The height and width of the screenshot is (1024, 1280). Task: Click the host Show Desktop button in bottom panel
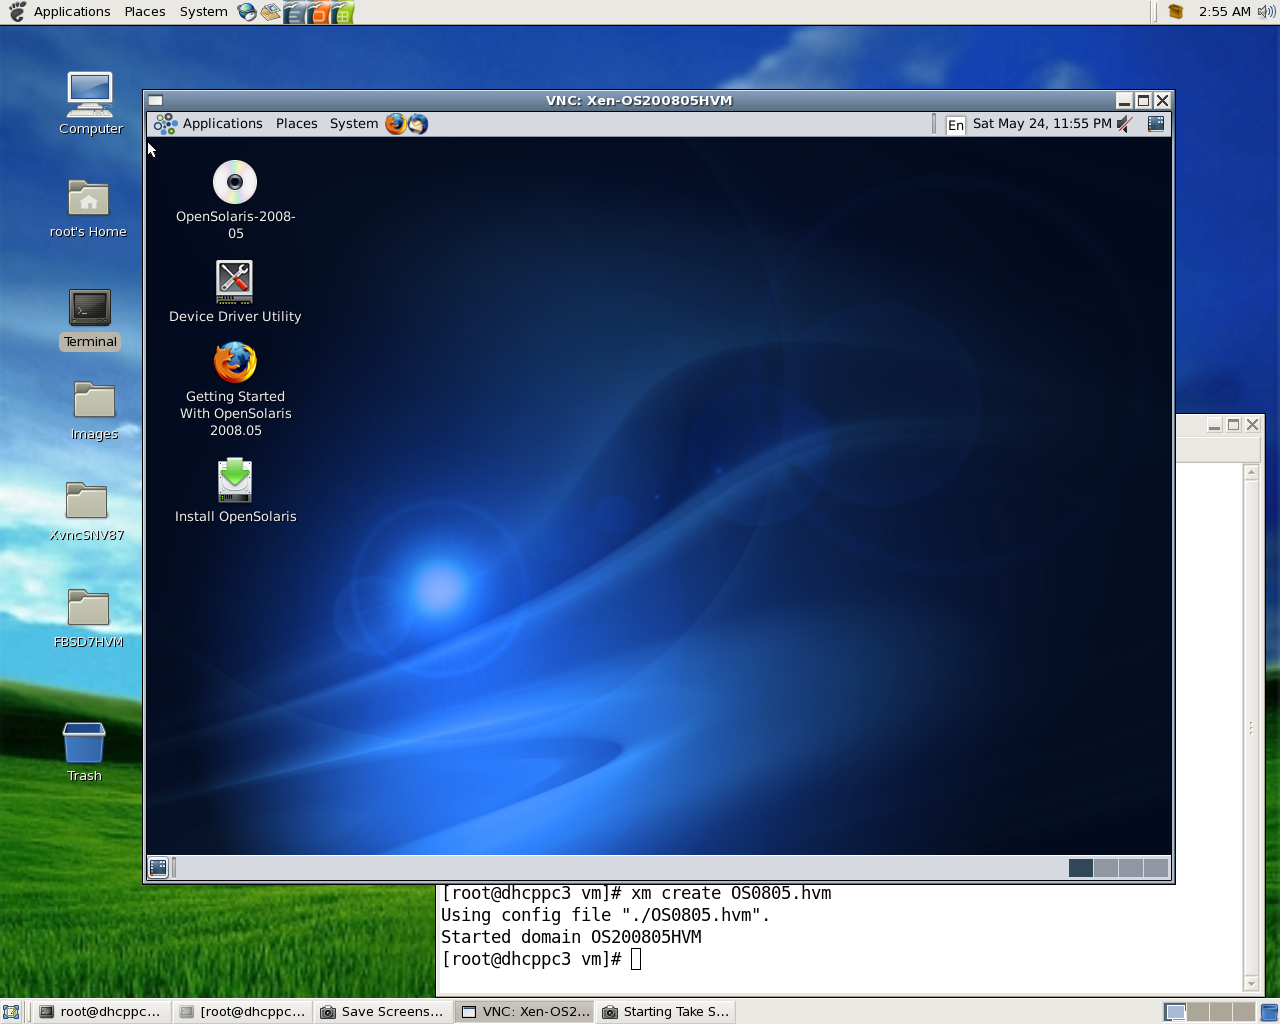pyautogui.click(x=11, y=1012)
